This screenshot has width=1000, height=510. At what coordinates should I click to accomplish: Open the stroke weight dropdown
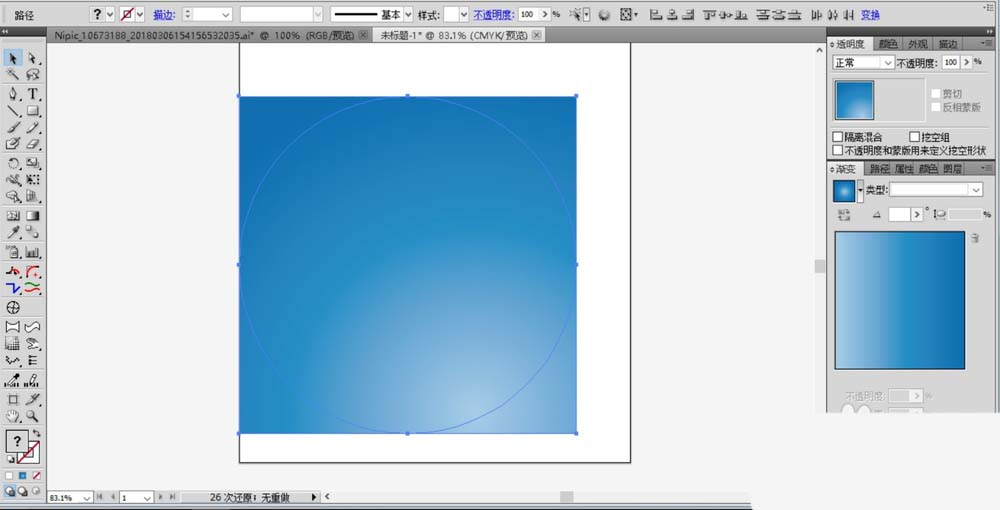coord(226,14)
